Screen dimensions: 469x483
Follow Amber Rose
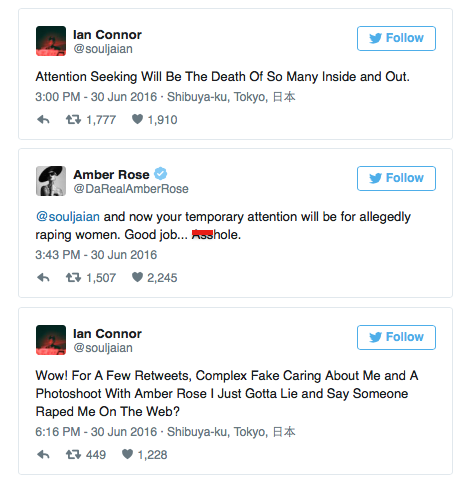point(396,178)
